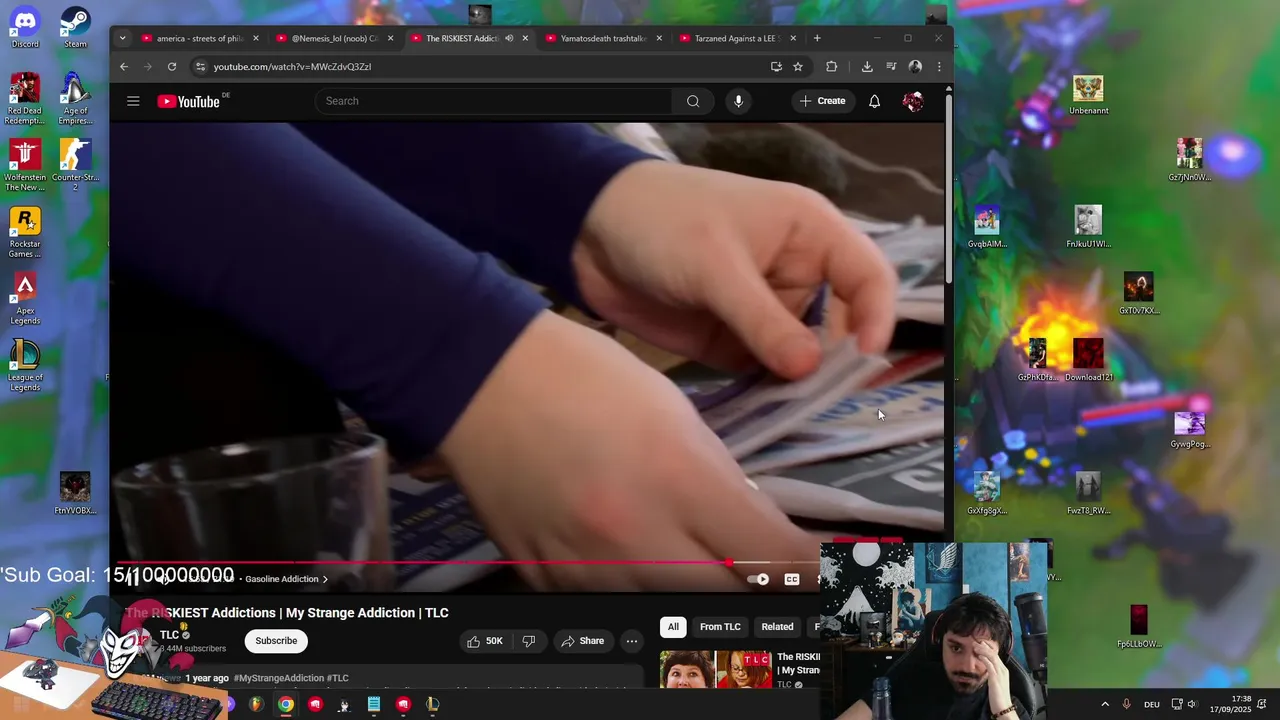Open Chrome extensions puzzle icon
The height and width of the screenshot is (720, 1280).
831,67
